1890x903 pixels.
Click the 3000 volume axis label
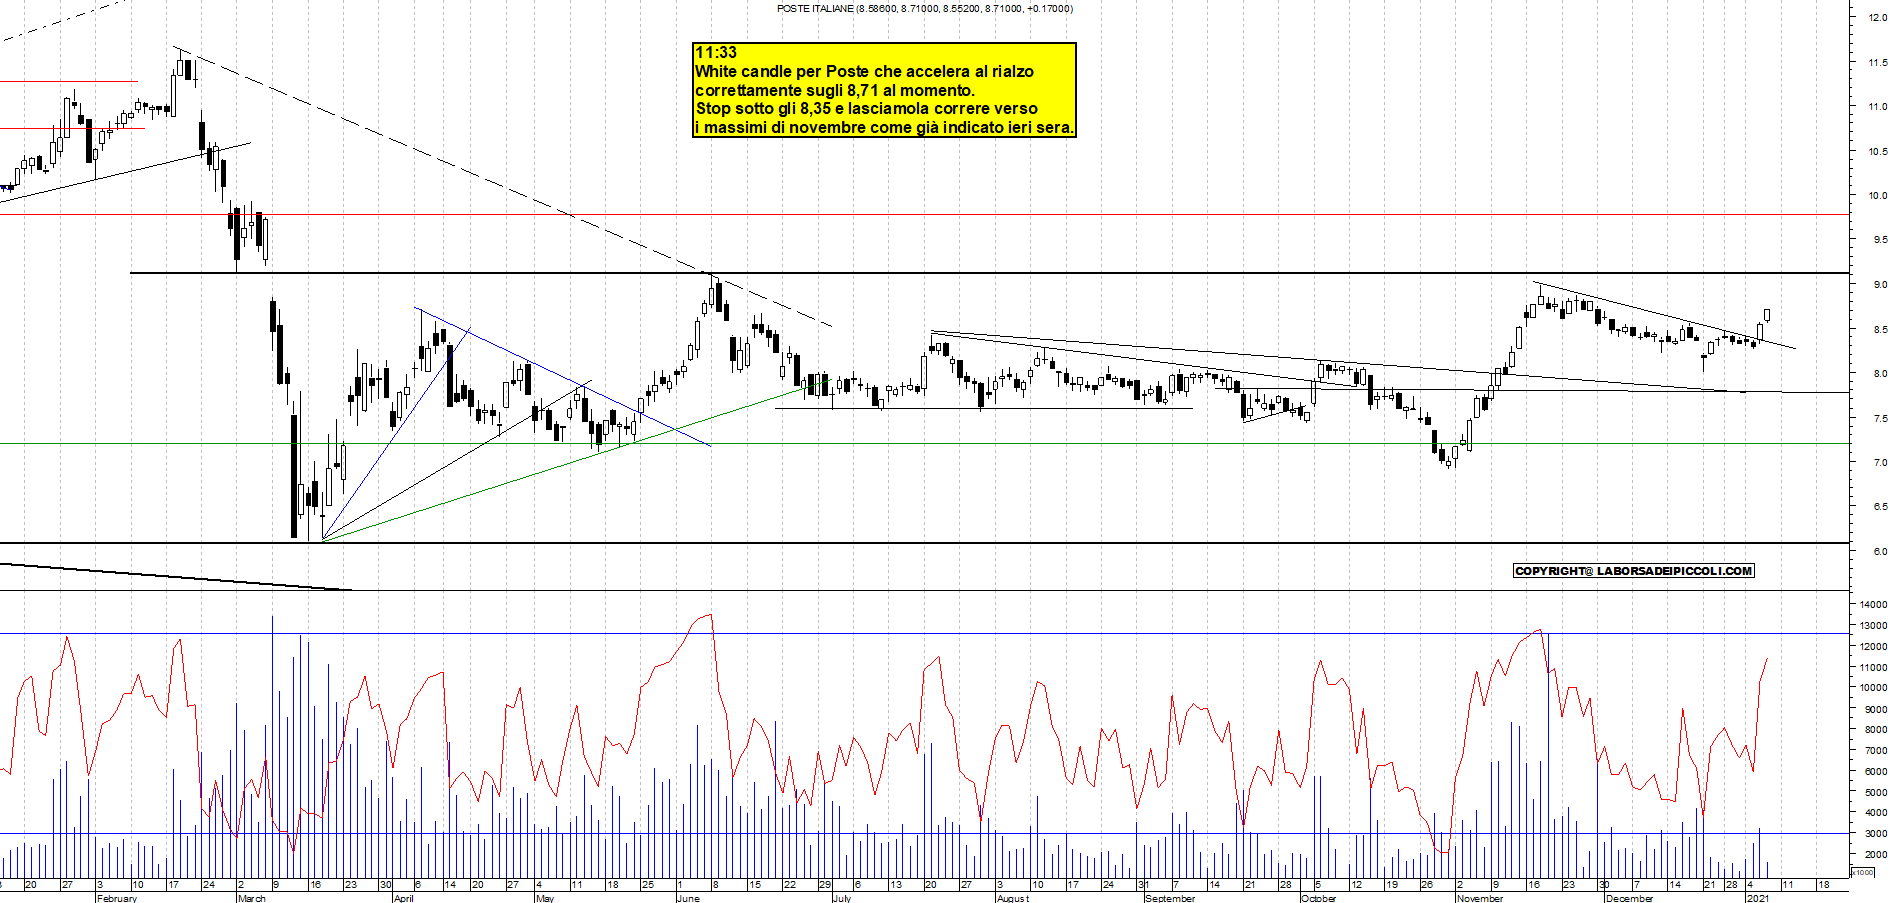click(x=1876, y=834)
